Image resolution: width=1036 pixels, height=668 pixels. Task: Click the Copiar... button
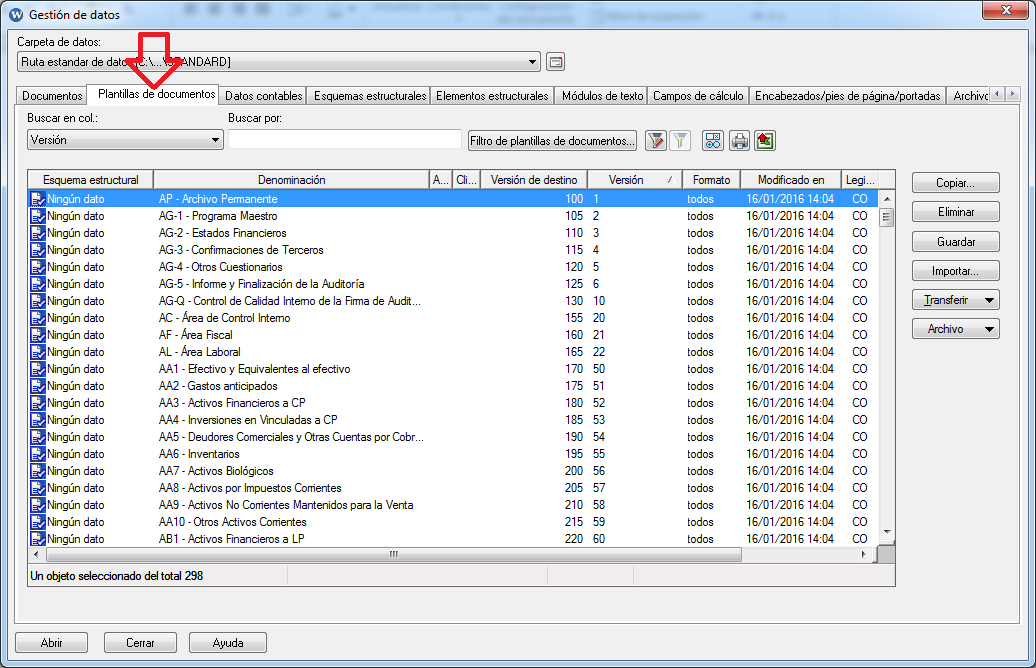point(955,183)
